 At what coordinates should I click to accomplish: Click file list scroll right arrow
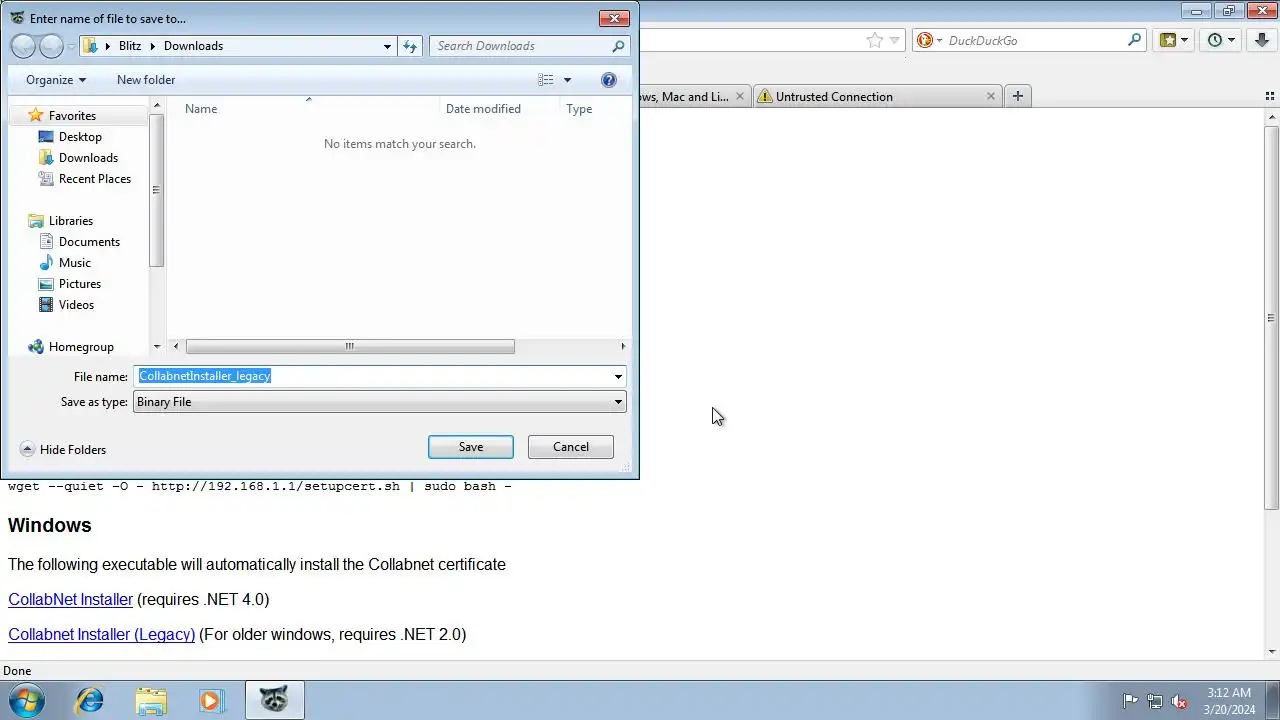[623, 347]
